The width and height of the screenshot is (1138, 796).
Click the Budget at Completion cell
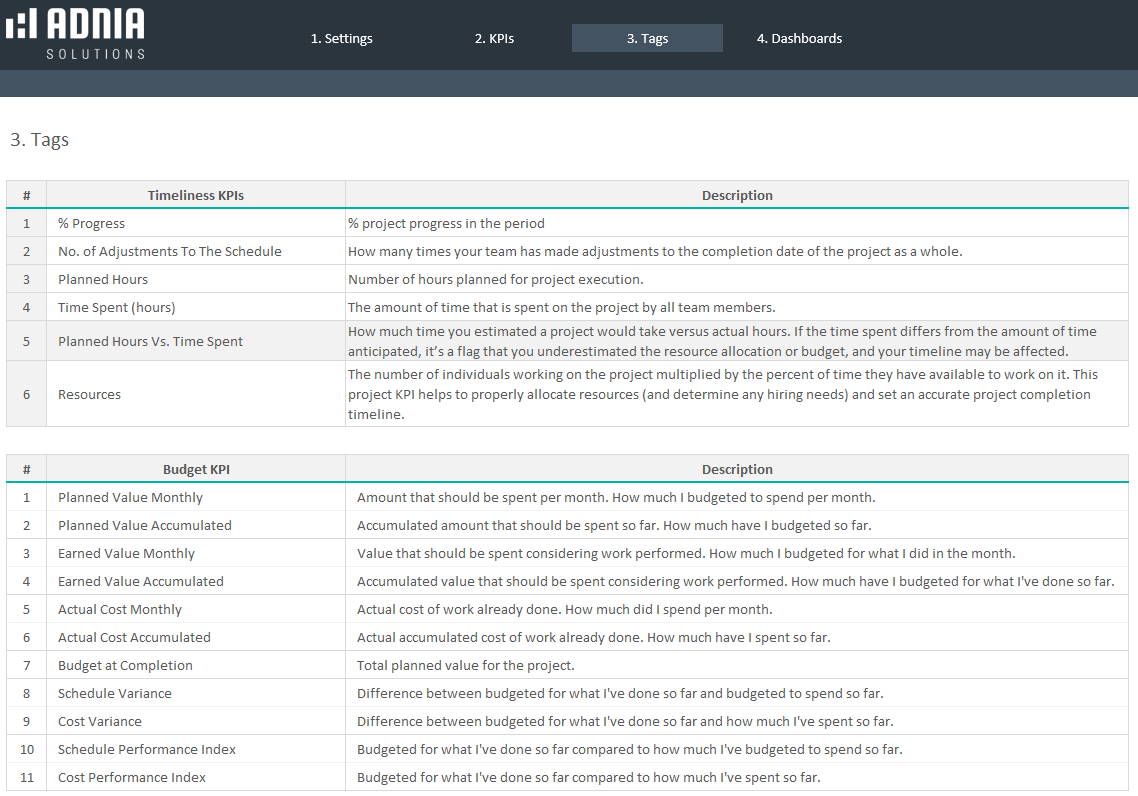(x=125, y=665)
